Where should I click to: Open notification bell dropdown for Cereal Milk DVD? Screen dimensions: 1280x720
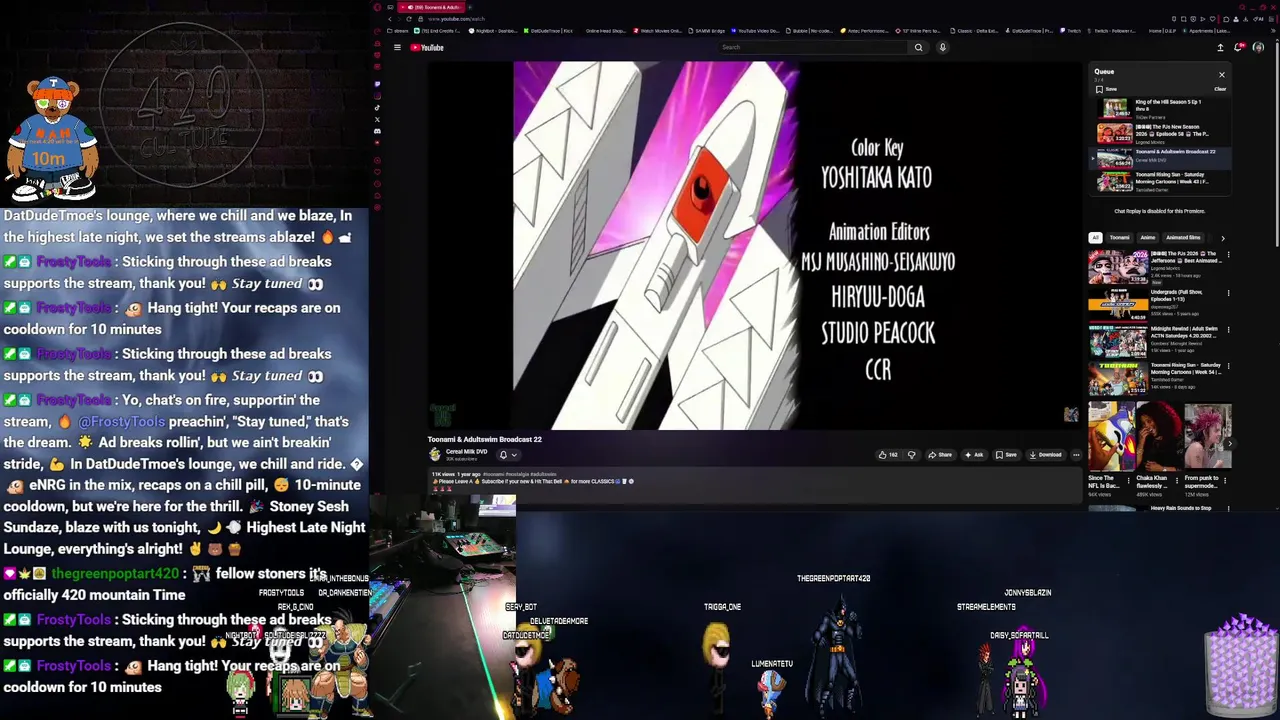507,455
